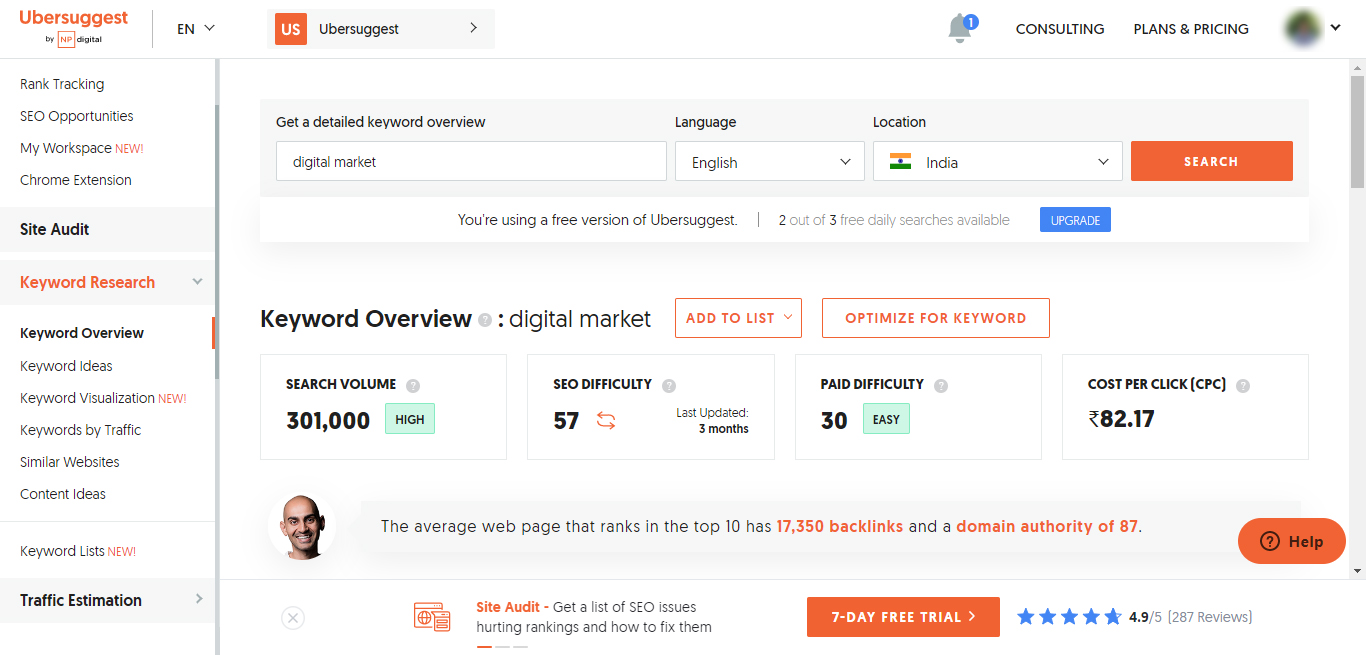Click the five-star rating graphic
The image size is (1366, 655).
1069,617
